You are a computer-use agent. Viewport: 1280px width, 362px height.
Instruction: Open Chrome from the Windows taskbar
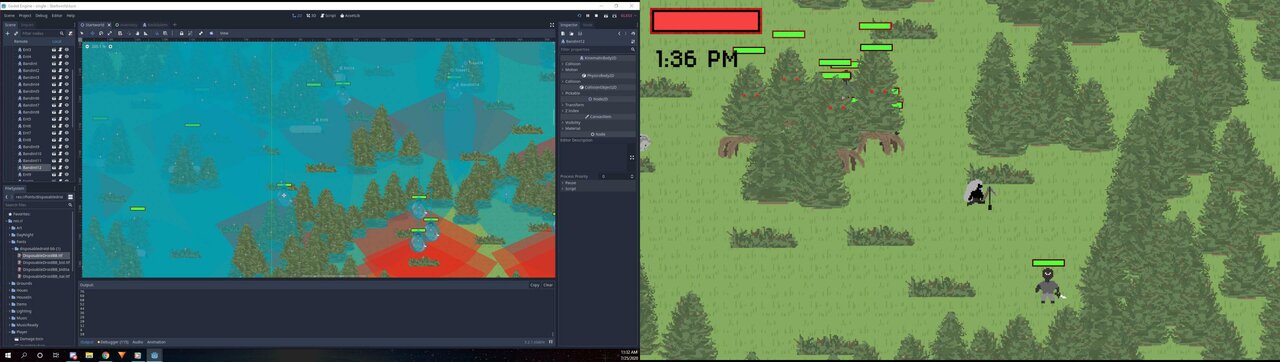(x=105, y=355)
